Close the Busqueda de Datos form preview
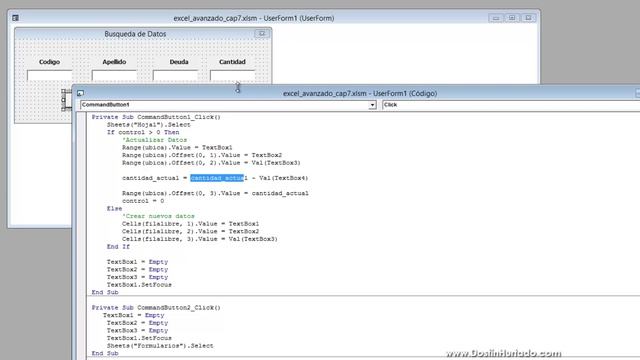Image resolution: width=640 pixels, height=360 pixels. pyautogui.click(x=262, y=34)
